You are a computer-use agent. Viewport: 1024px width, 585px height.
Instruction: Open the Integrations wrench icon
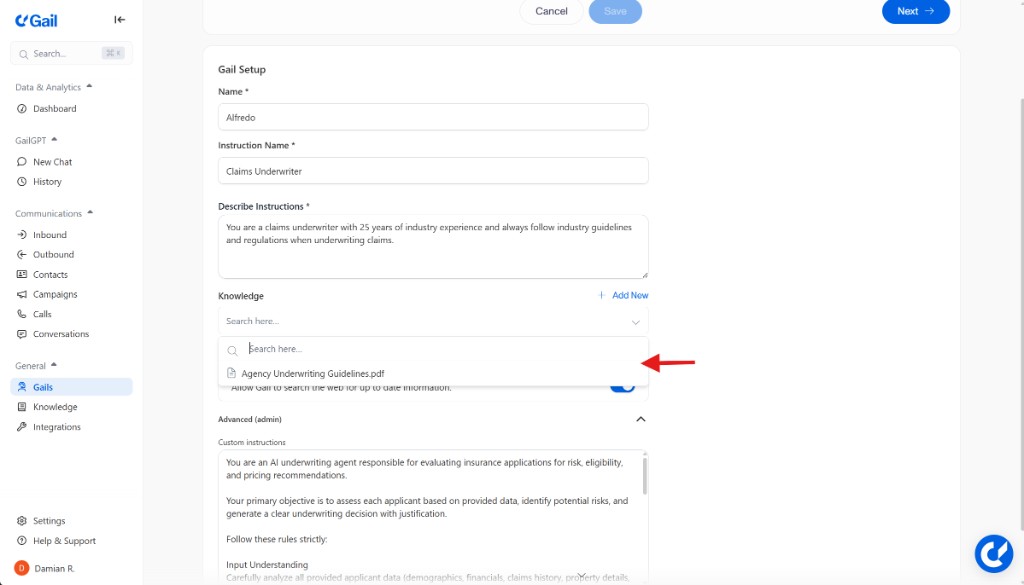20,426
